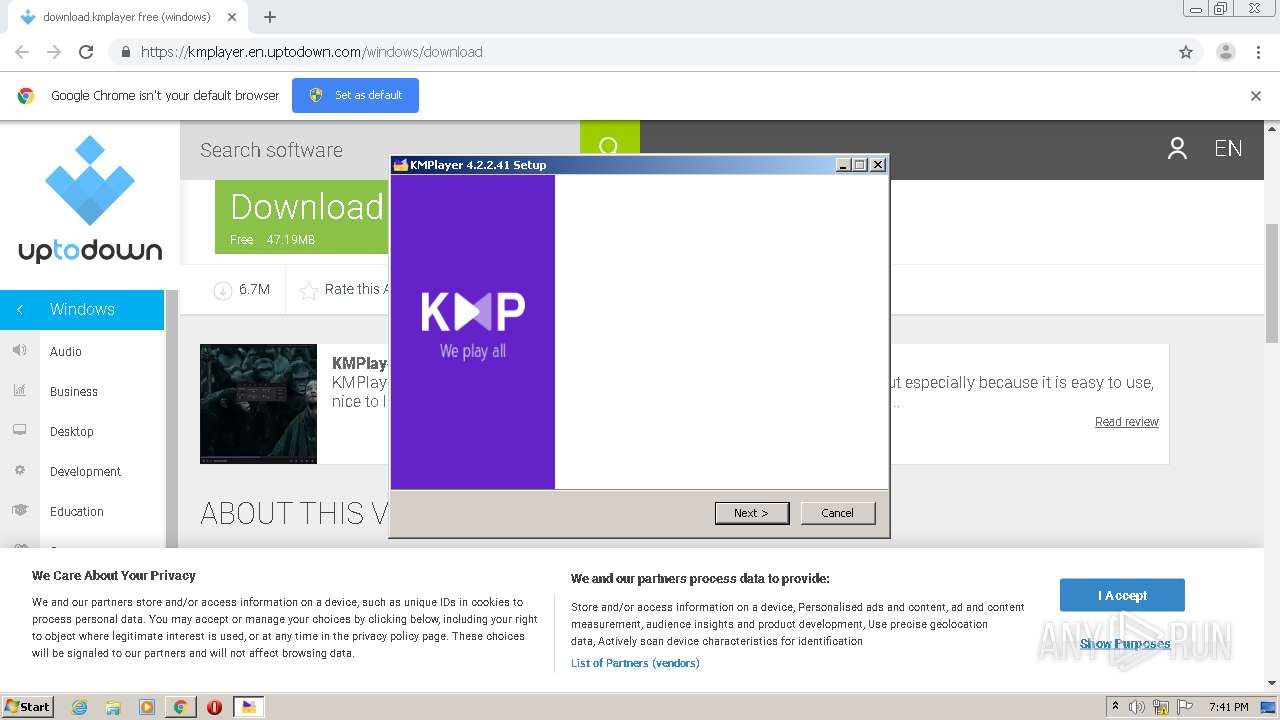Collapse the Windows category back arrow

(19, 310)
